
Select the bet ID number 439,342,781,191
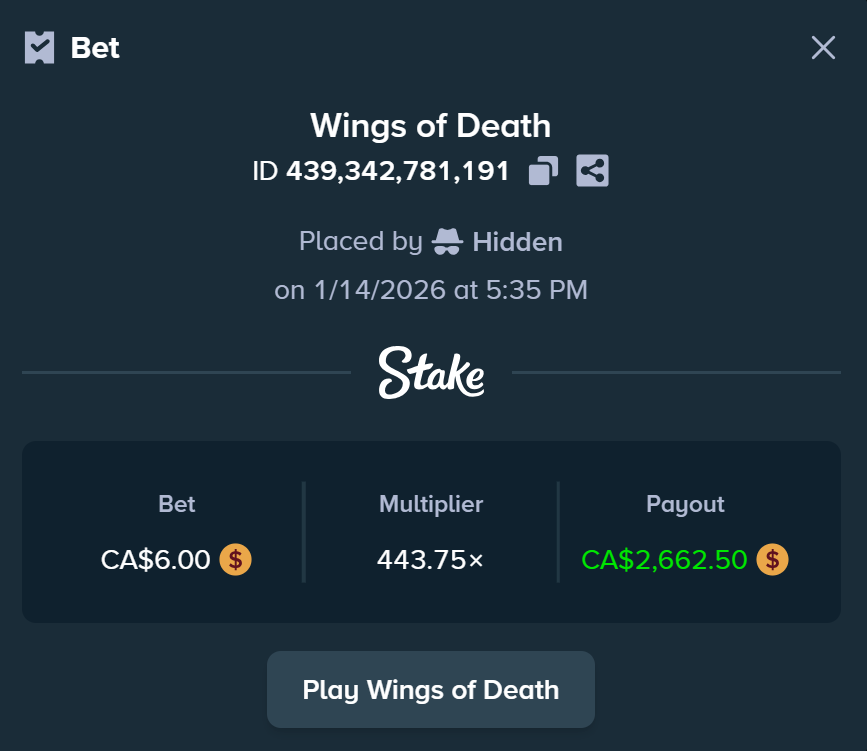point(398,171)
